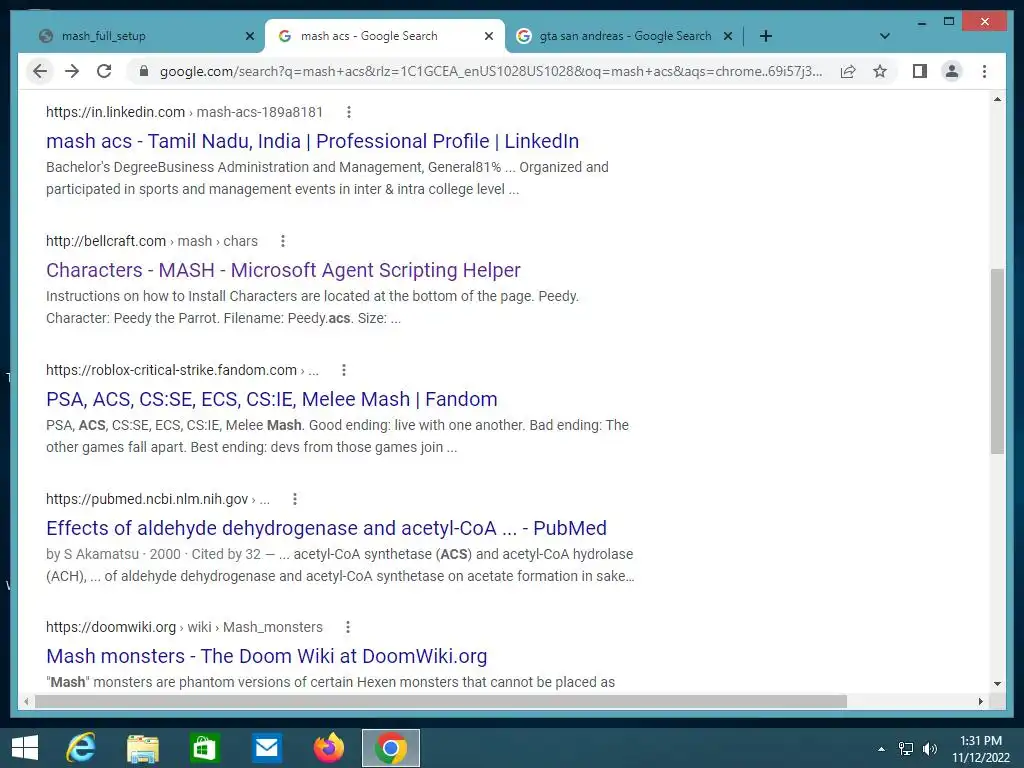The image size is (1024, 768).
Task: Select the mash acs Google Search tab
Action: tap(385, 36)
